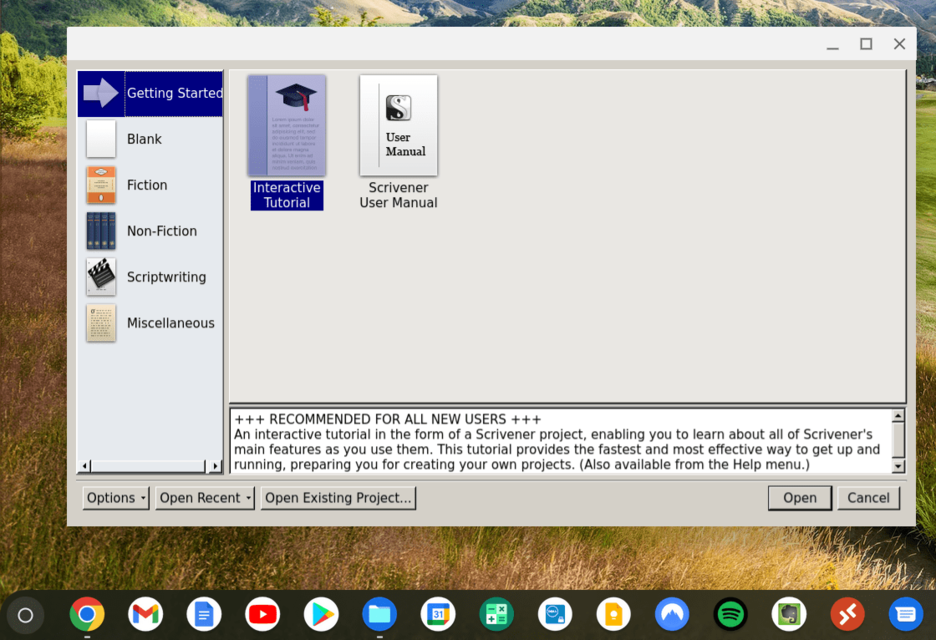Click the template description text area
This screenshot has width=936, height=640.
pyautogui.click(x=561, y=442)
